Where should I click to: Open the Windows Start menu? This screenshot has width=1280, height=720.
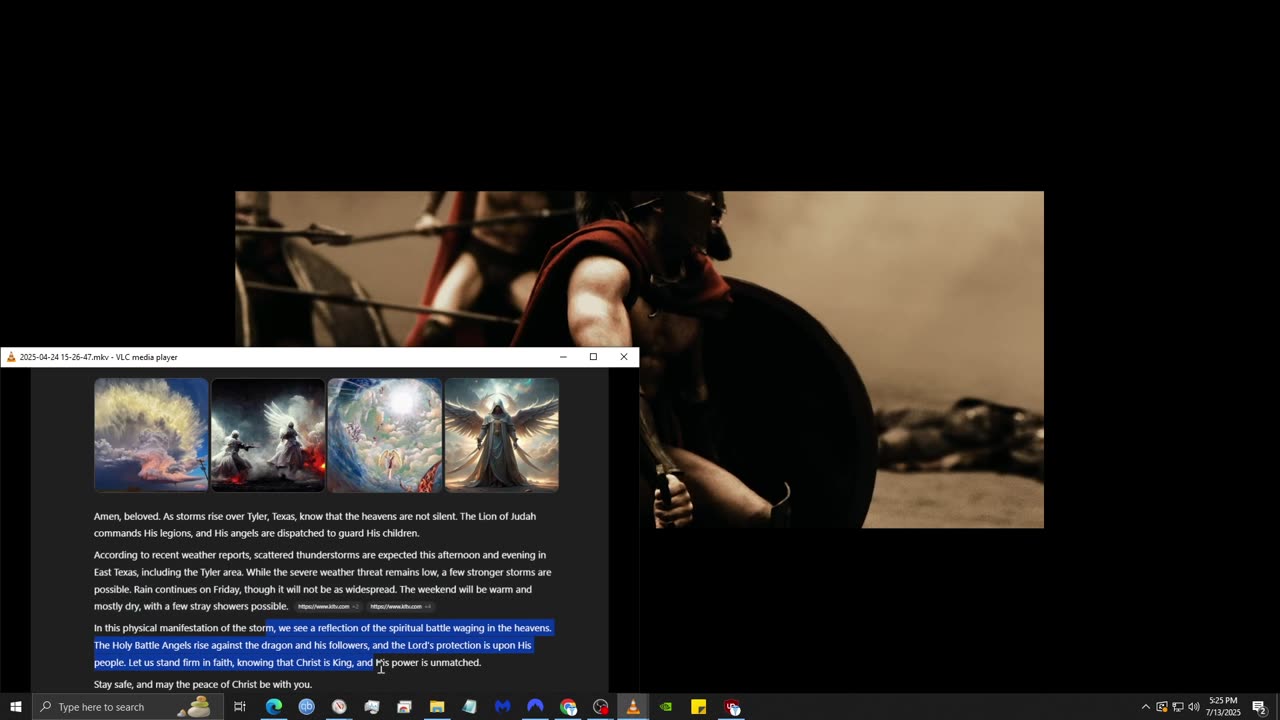point(15,707)
